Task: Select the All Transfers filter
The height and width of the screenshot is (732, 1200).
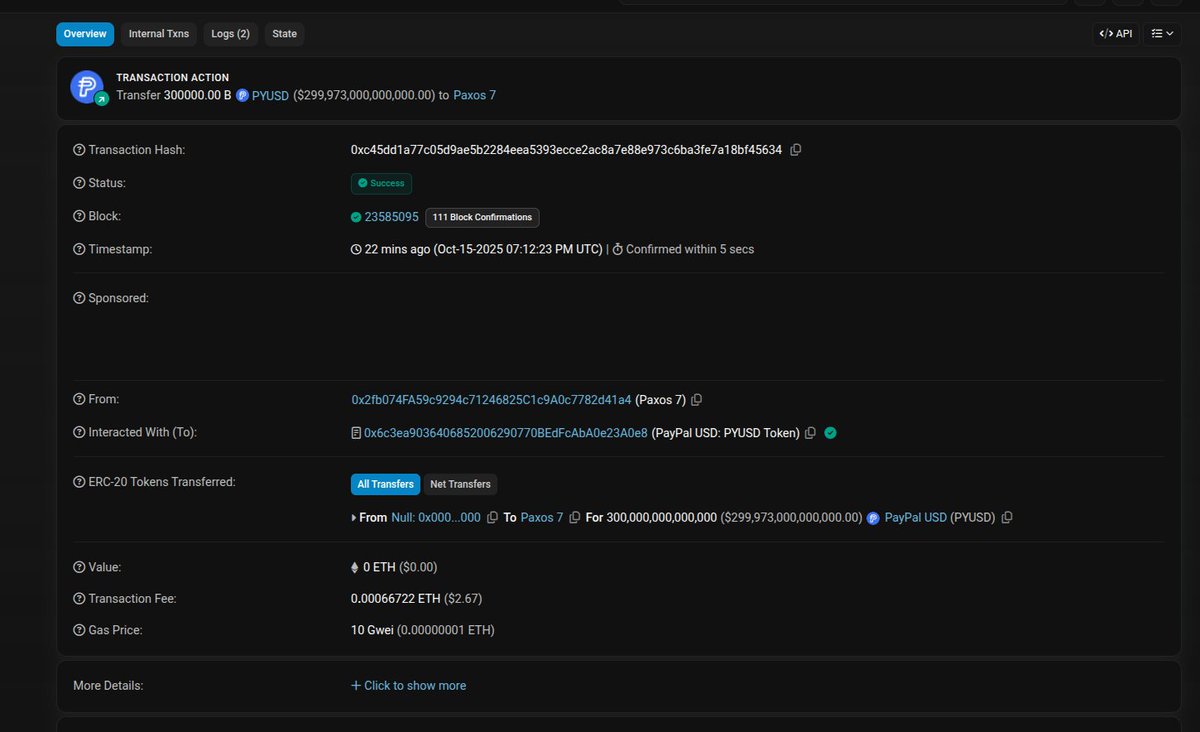Action: pyautogui.click(x=385, y=484)
